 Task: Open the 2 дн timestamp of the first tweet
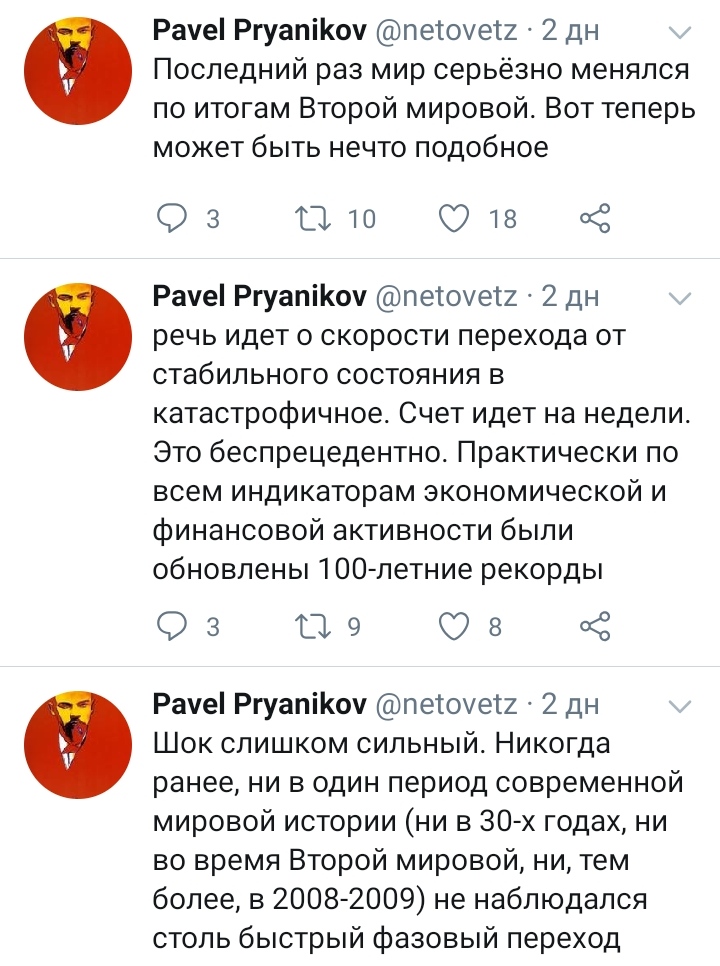point(570,30)
